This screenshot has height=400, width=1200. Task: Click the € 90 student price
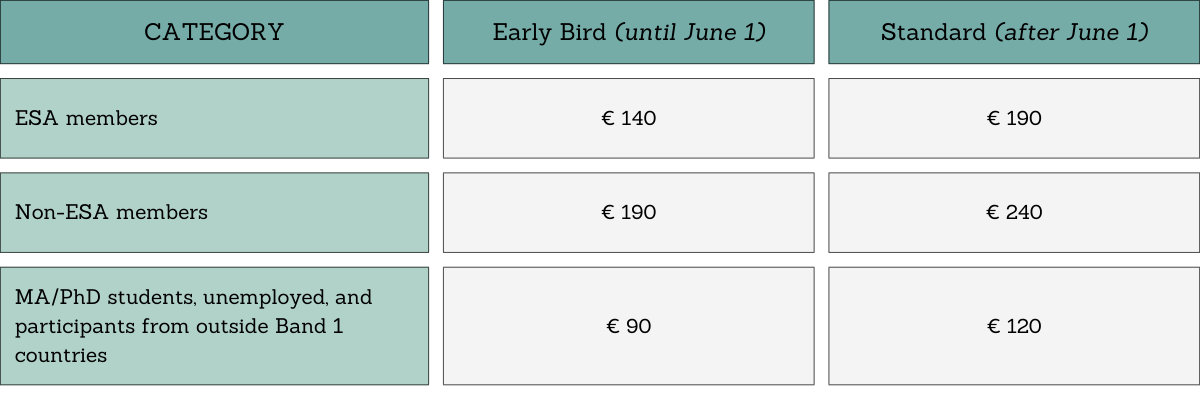point(628,326)
